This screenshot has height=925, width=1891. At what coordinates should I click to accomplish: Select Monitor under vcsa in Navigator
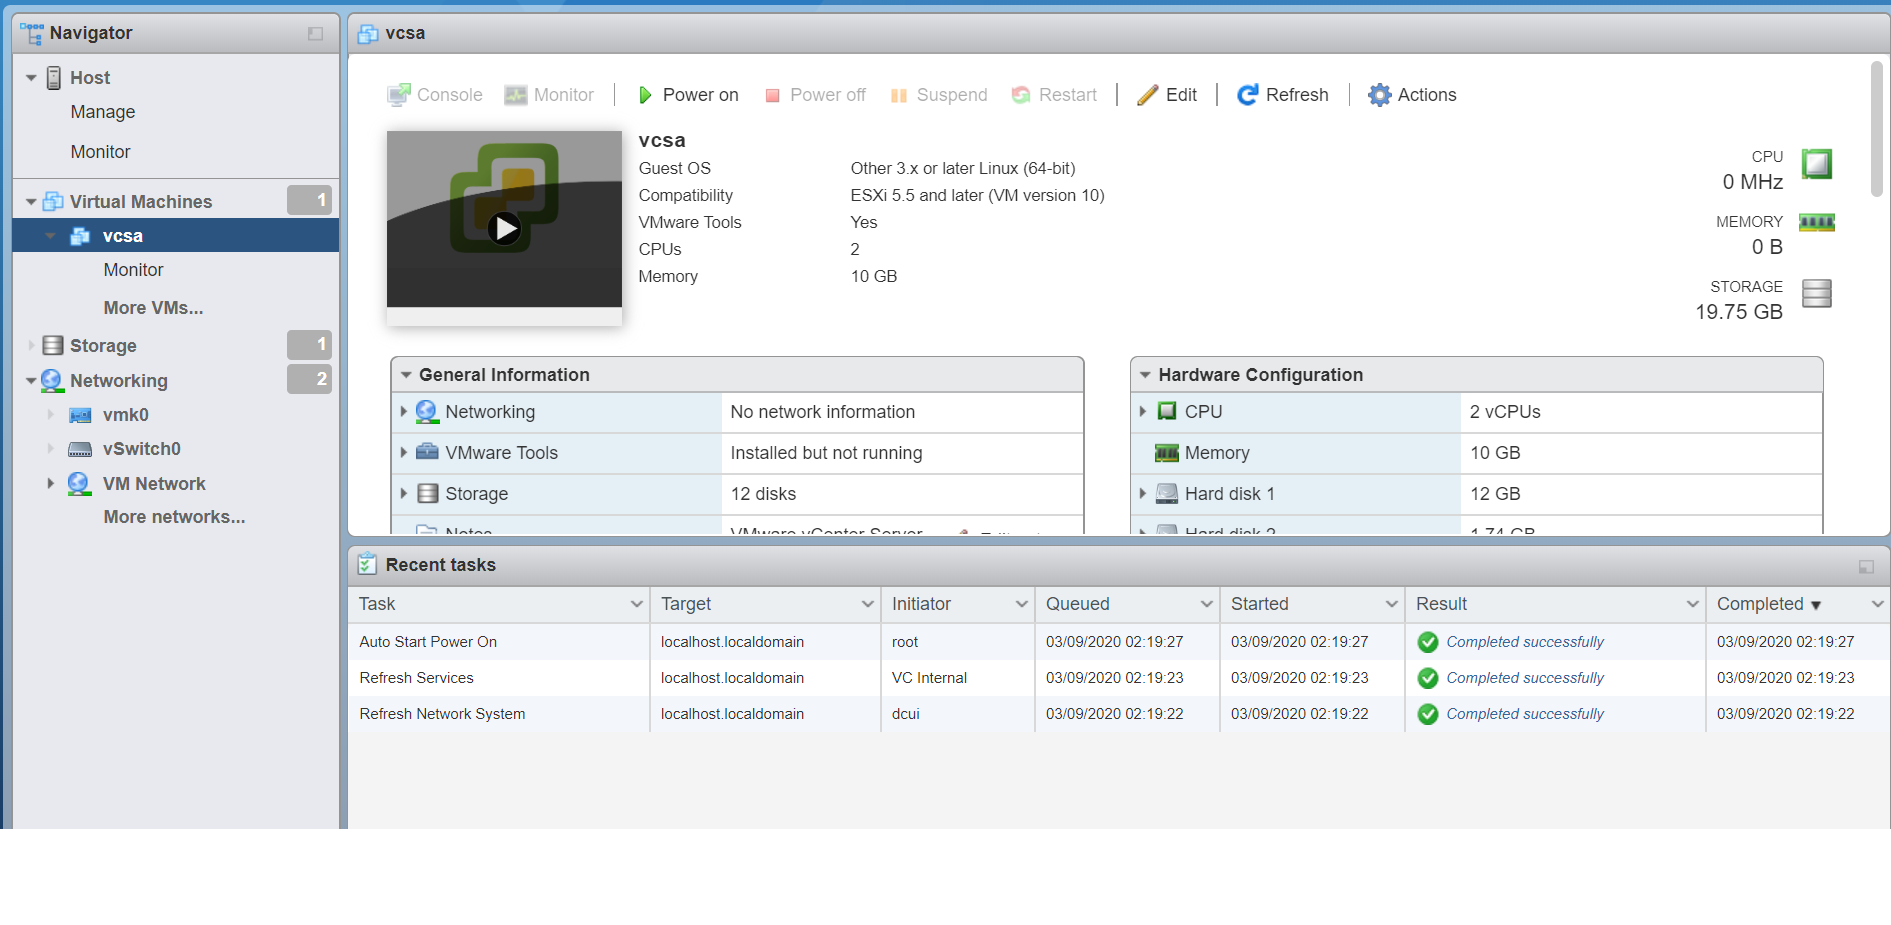[x=133, y=270]
